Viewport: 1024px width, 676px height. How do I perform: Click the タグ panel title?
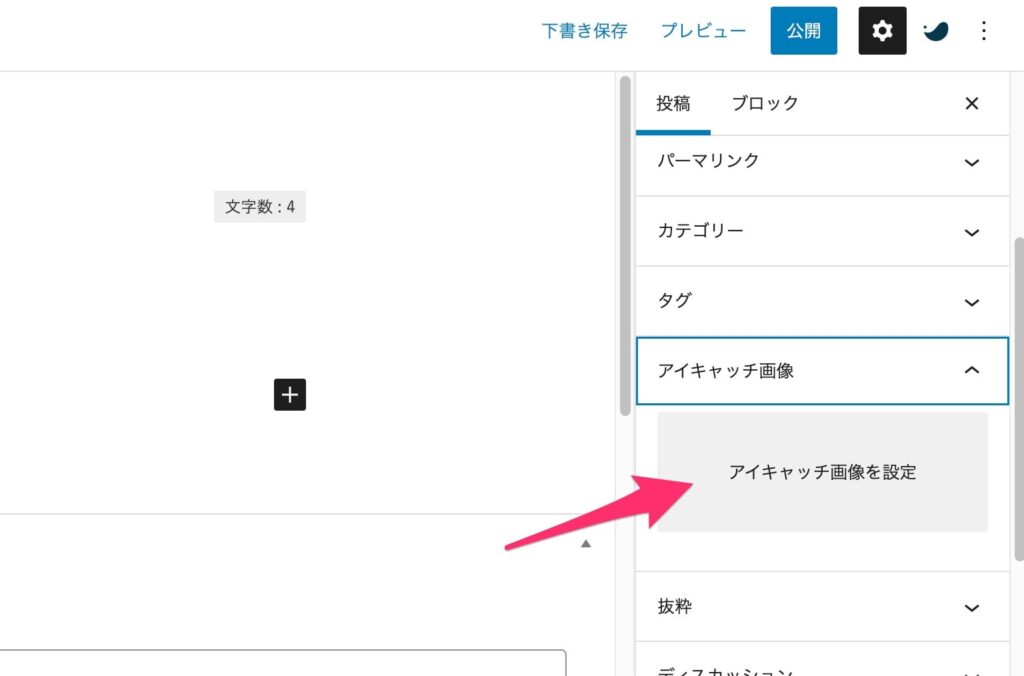click(x=675, y=300)
